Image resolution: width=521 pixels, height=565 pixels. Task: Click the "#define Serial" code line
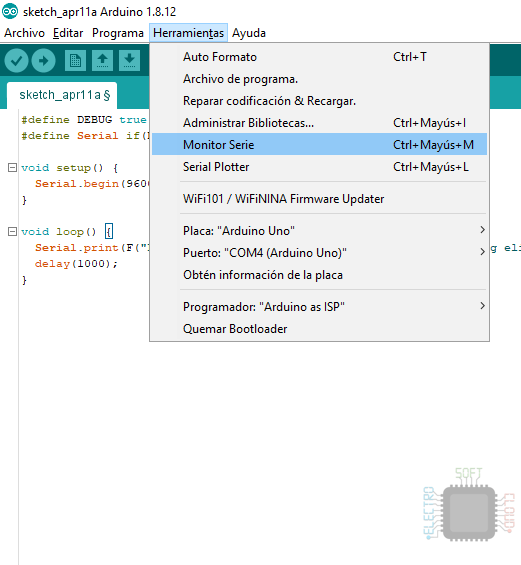[x=85, y=136]
